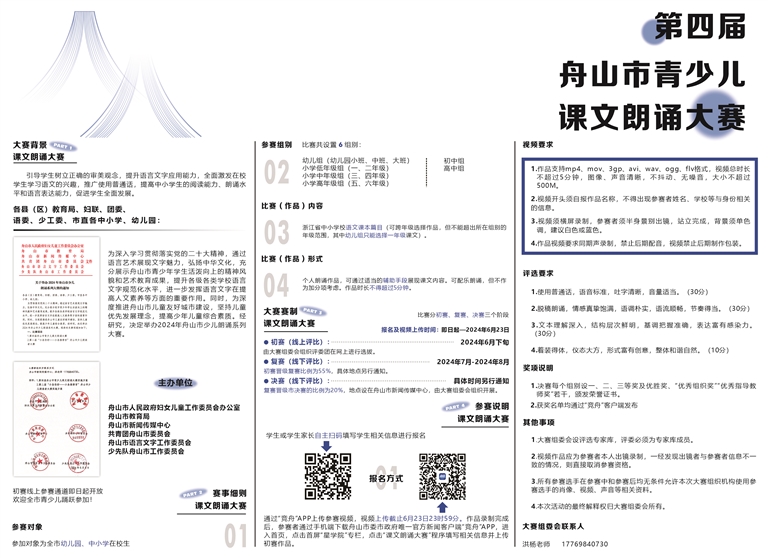Click the 赛事细则 heading

(x=229, y=493)
